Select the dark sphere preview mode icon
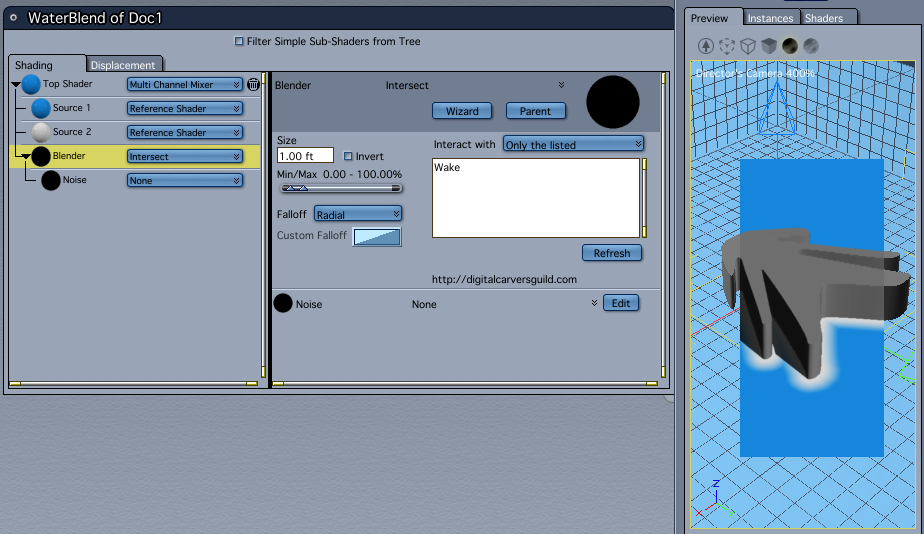Image resolution: width=924 pixels, height=534 pixels. 790,46
